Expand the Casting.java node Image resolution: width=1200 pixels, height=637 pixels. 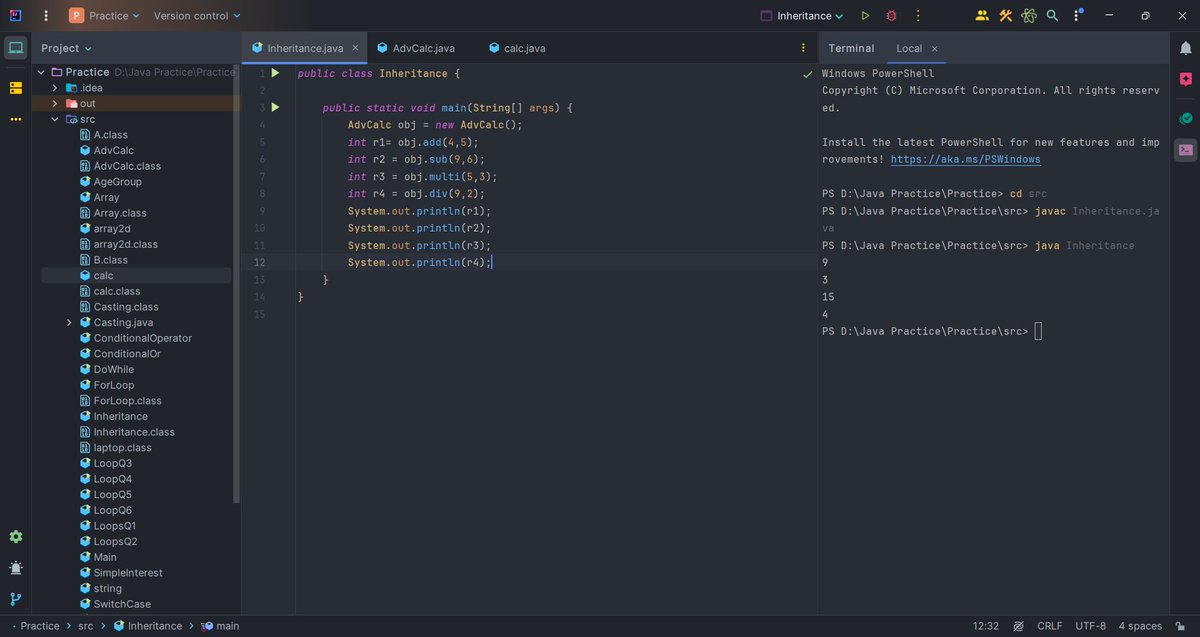tap(69, 323)
